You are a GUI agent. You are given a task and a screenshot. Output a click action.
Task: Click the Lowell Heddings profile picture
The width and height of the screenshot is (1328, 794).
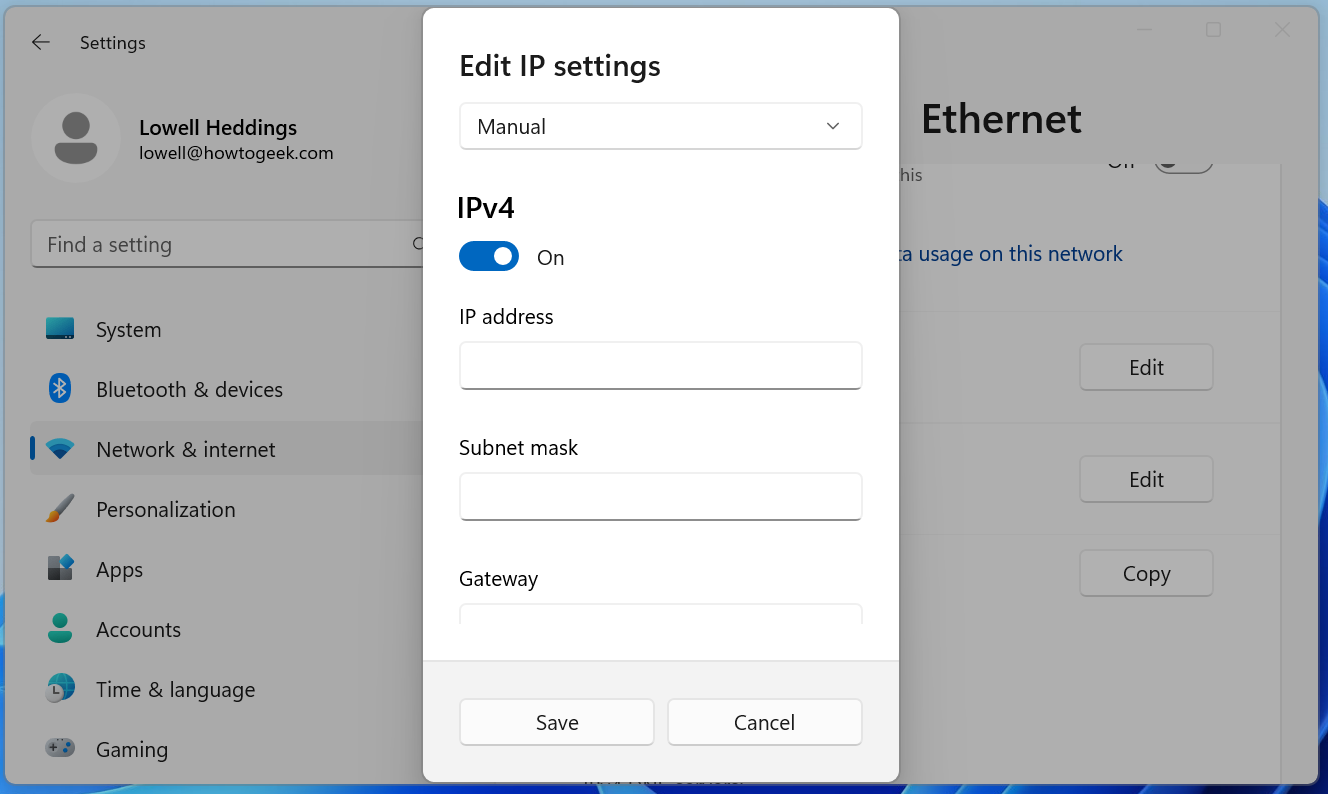[x=76, y=138]
